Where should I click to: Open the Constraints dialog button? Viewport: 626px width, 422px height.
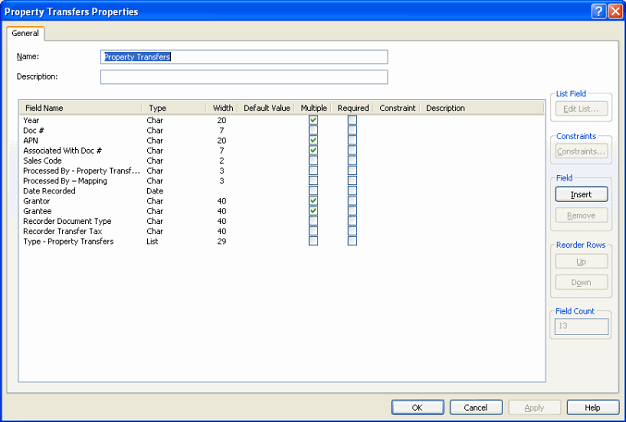point(581,151)
